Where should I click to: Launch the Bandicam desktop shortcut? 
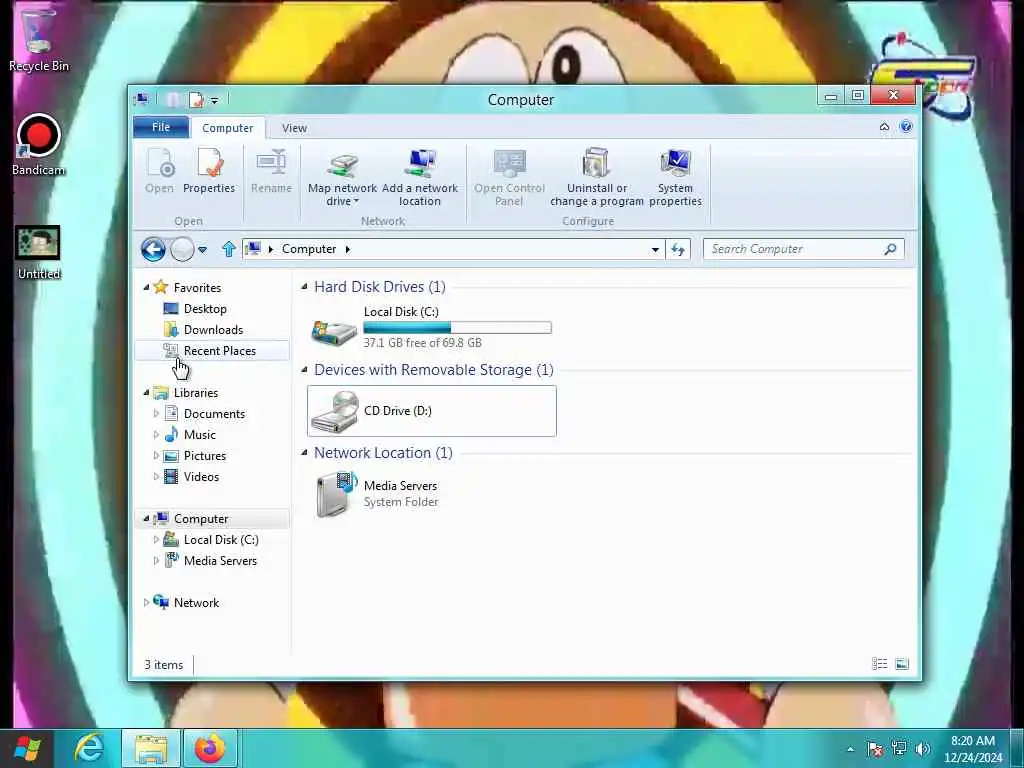tap(38, 145)
